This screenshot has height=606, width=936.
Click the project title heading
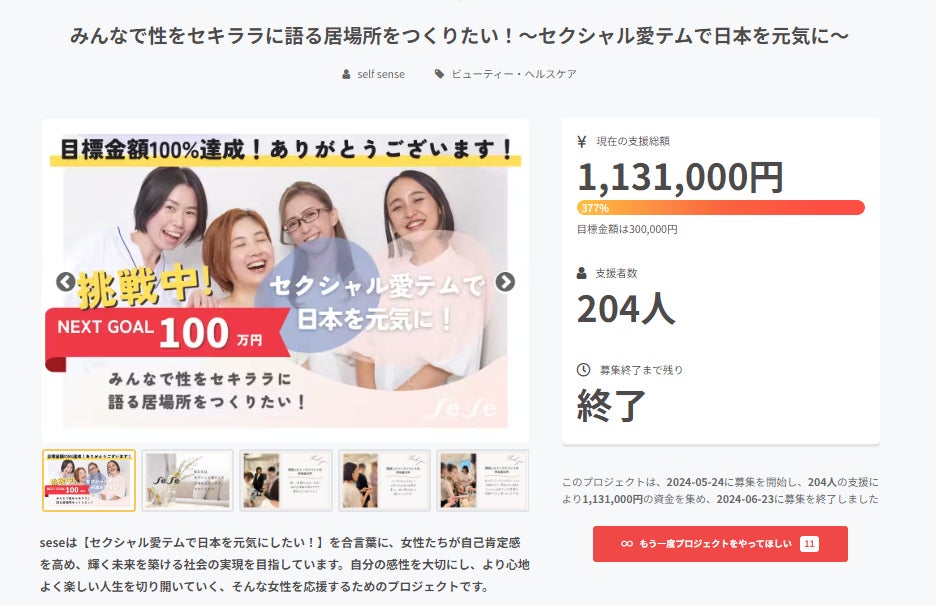[460, 36]
